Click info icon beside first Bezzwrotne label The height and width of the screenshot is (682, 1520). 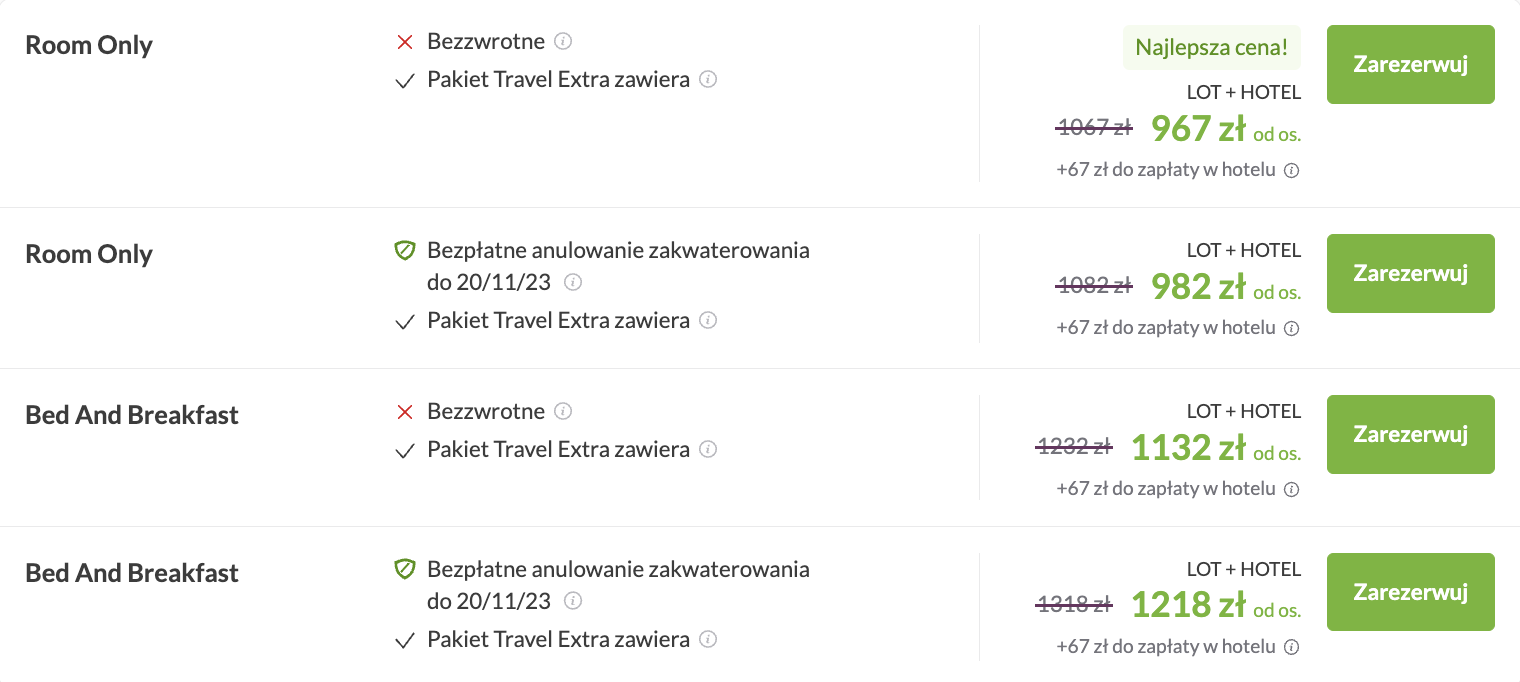(x=563, y=42)
